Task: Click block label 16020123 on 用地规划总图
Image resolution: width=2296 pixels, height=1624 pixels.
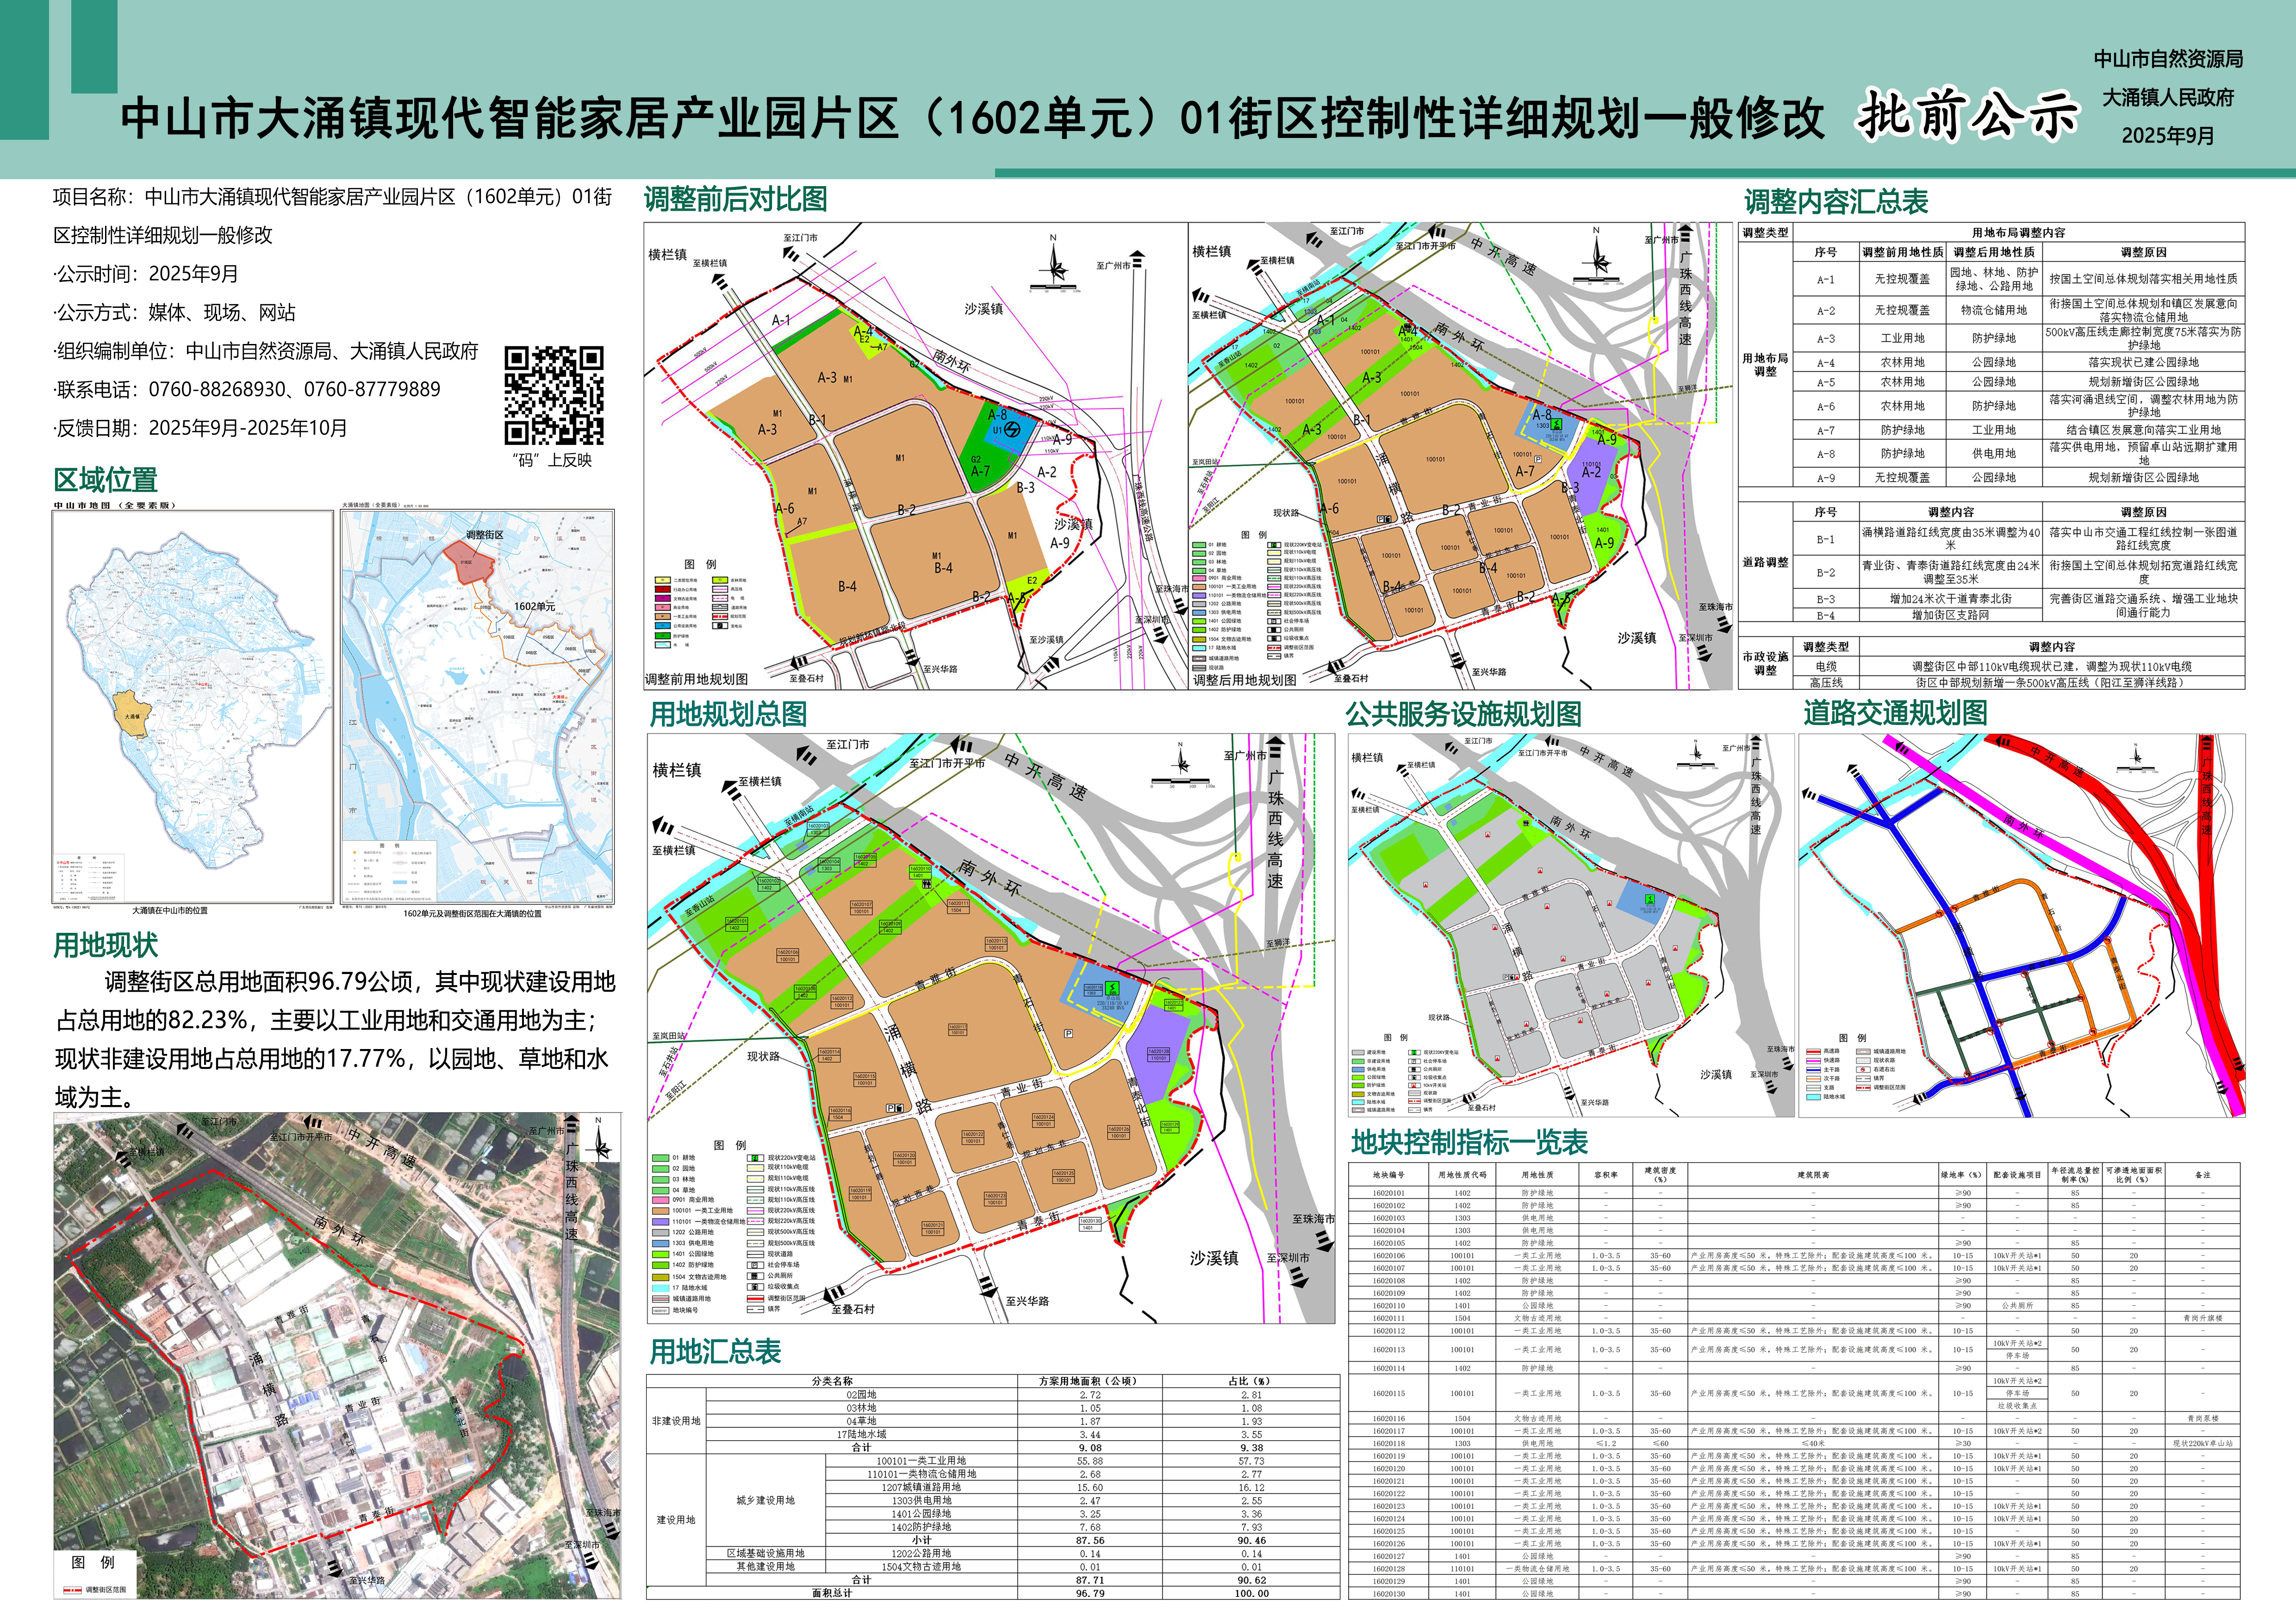Action: tap(995, 1196)
